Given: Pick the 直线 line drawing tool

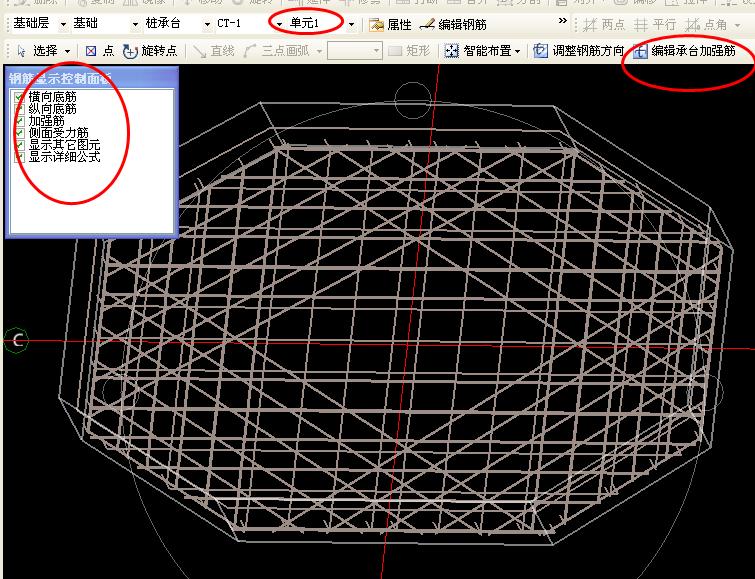Looking at the screenshot, I should (213, 51).
